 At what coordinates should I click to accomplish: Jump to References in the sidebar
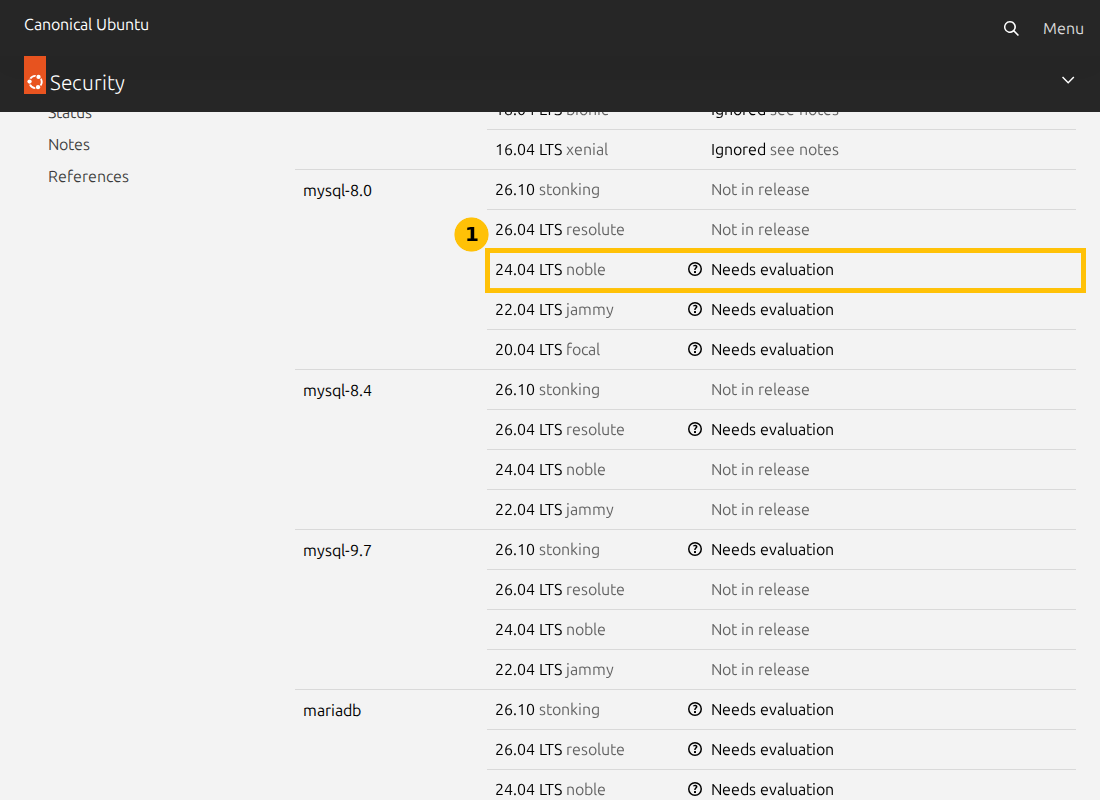click(x=88, y=177)
